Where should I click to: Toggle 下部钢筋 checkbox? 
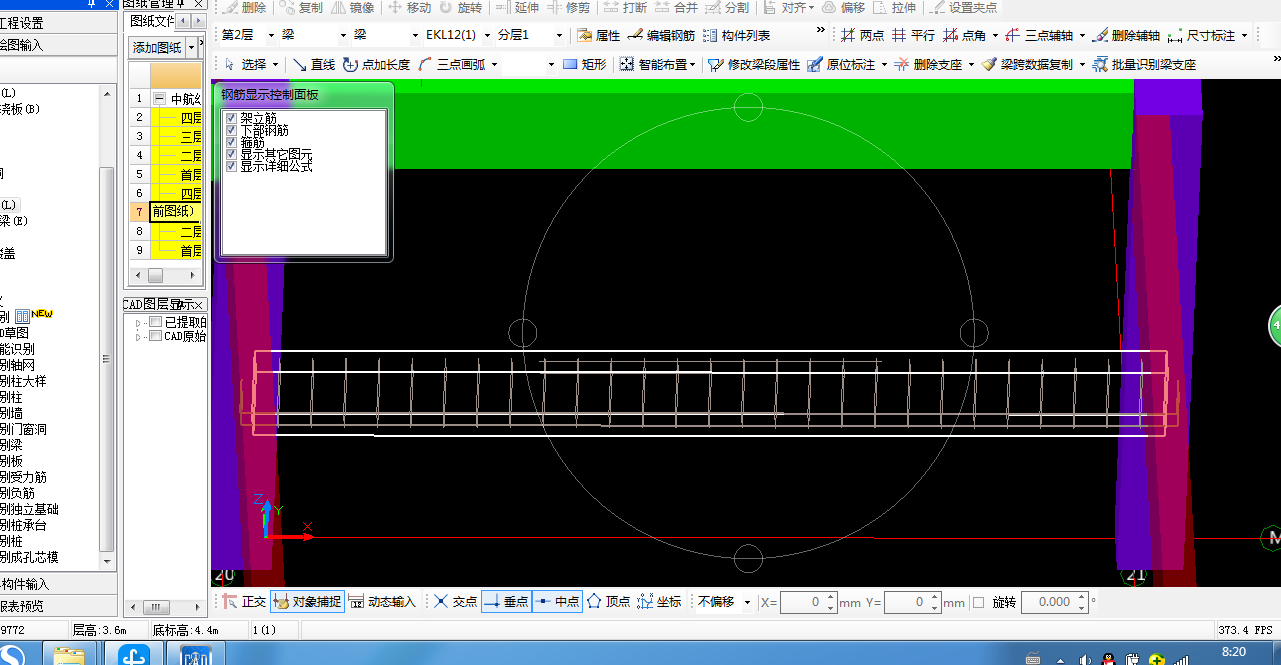(231, 131)
